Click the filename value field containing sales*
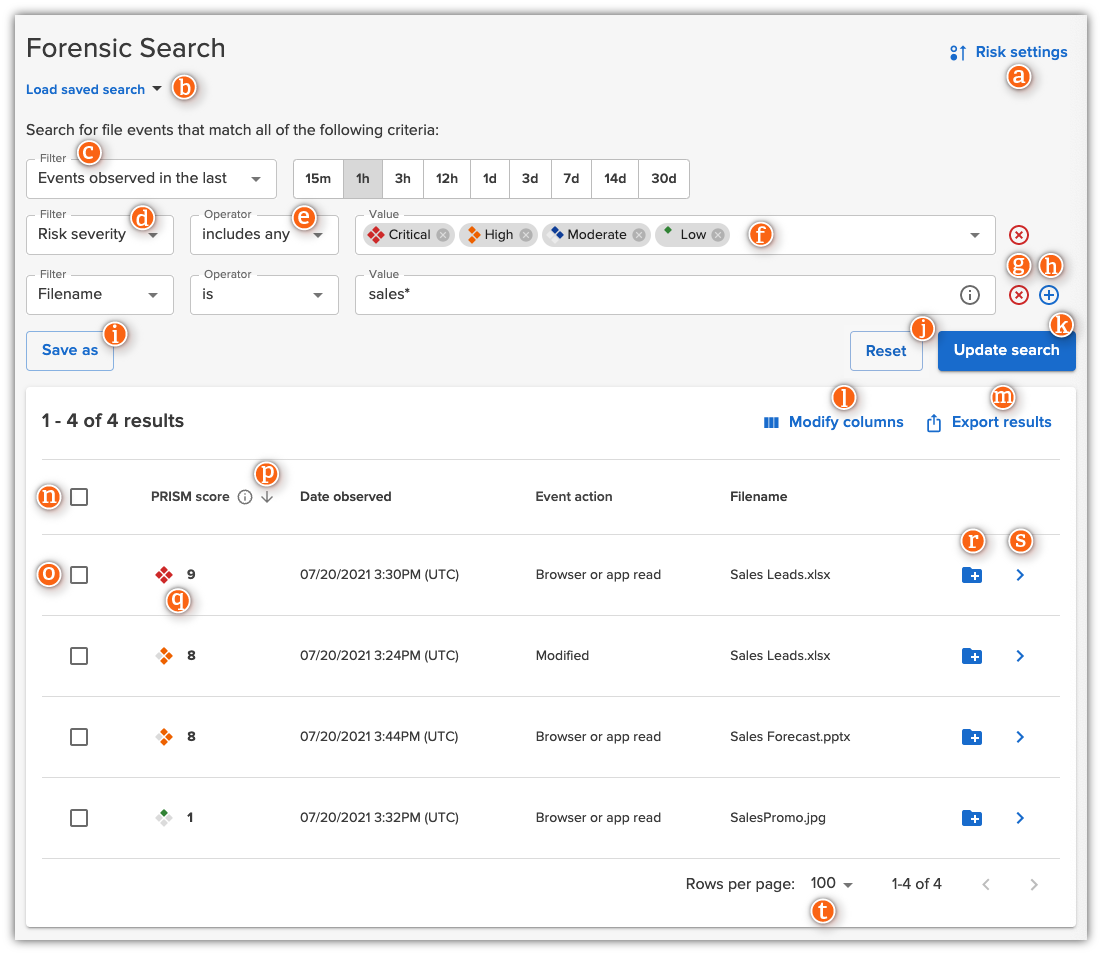Viewport: 1102px width, 955px height. pos(650,295)
